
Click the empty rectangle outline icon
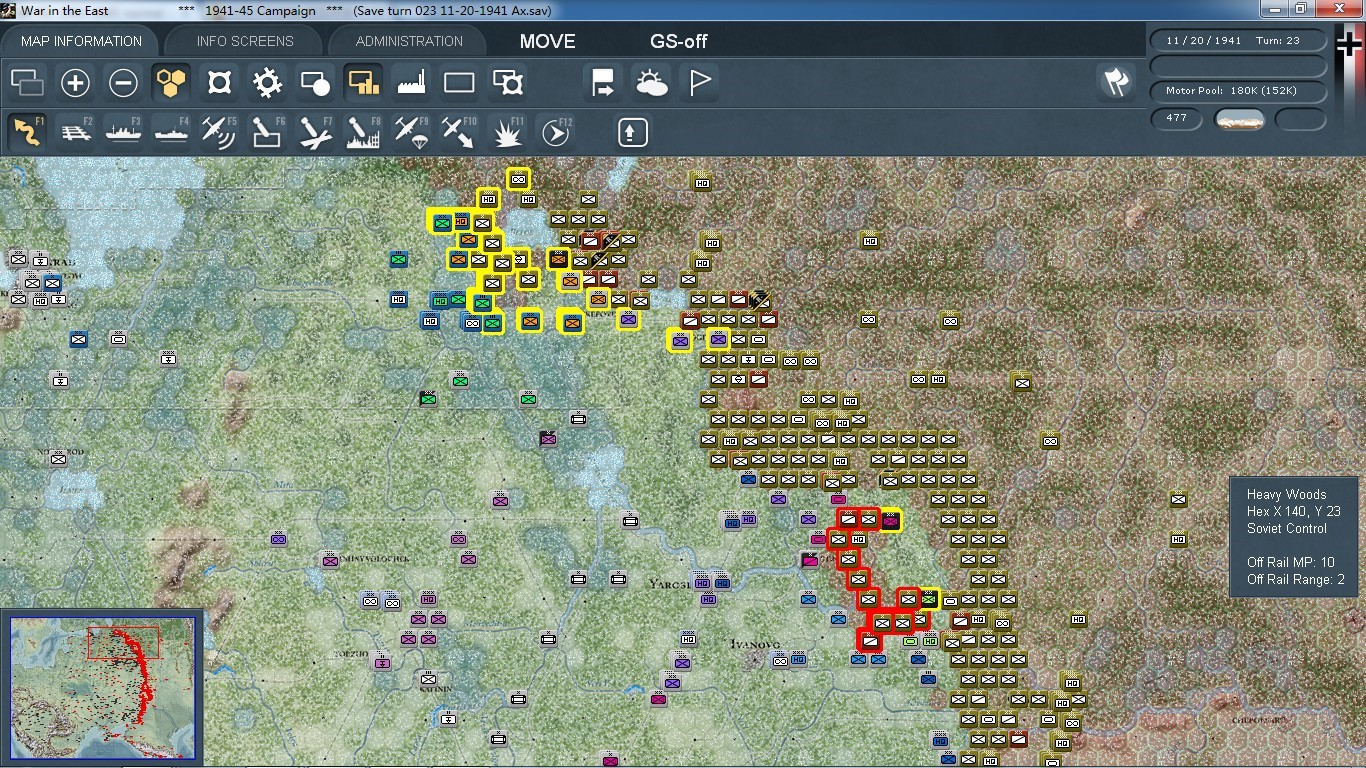459,83
